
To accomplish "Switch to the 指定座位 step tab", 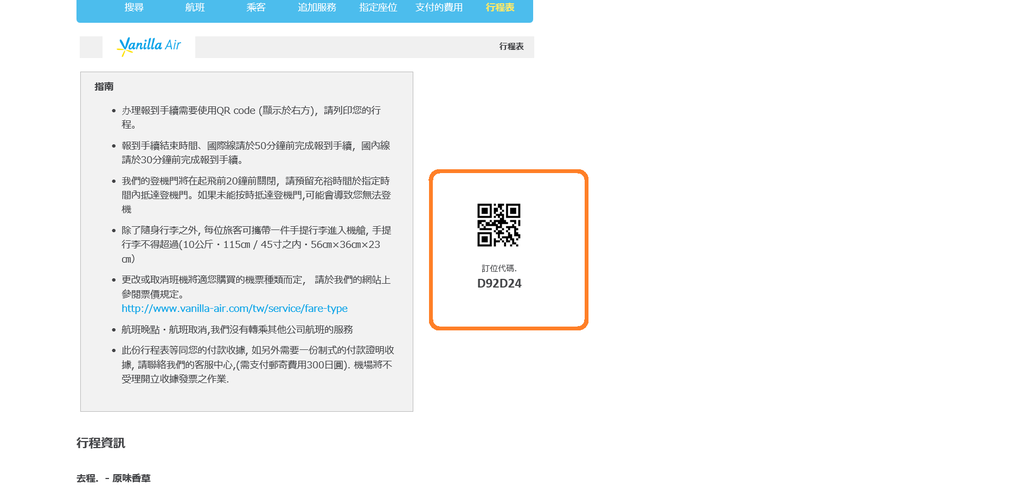I will (378, 8).
